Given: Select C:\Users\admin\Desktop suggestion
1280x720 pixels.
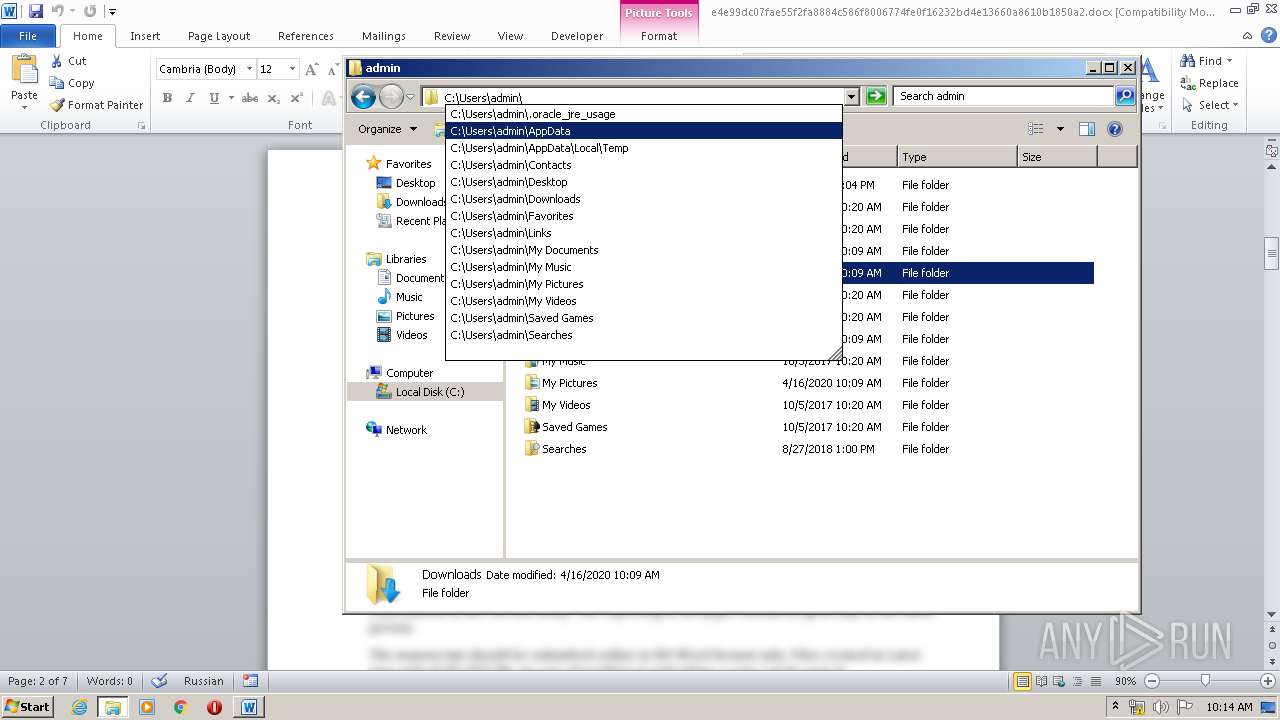Looking at the screenshot, I should 644,182.
